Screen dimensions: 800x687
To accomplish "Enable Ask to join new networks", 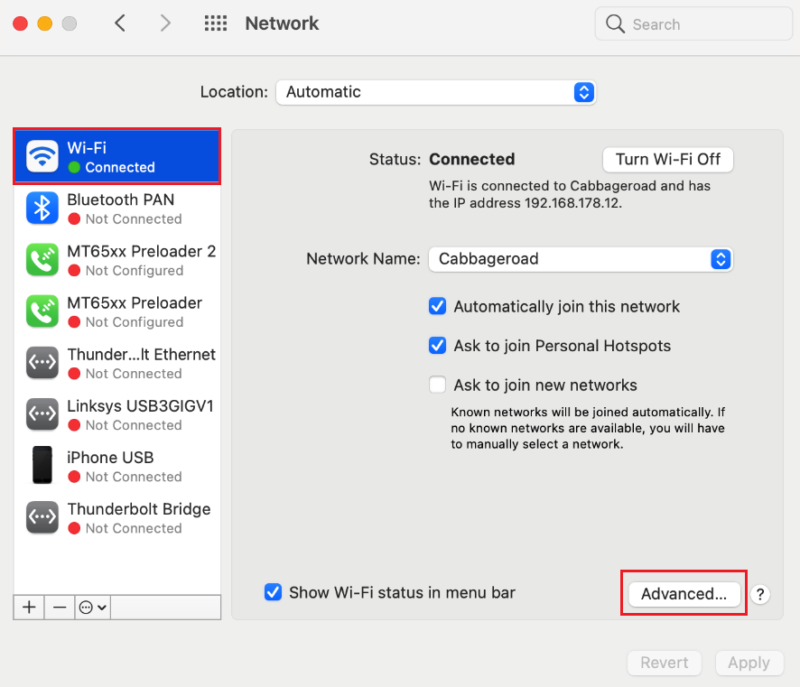I will coord(437,384).
